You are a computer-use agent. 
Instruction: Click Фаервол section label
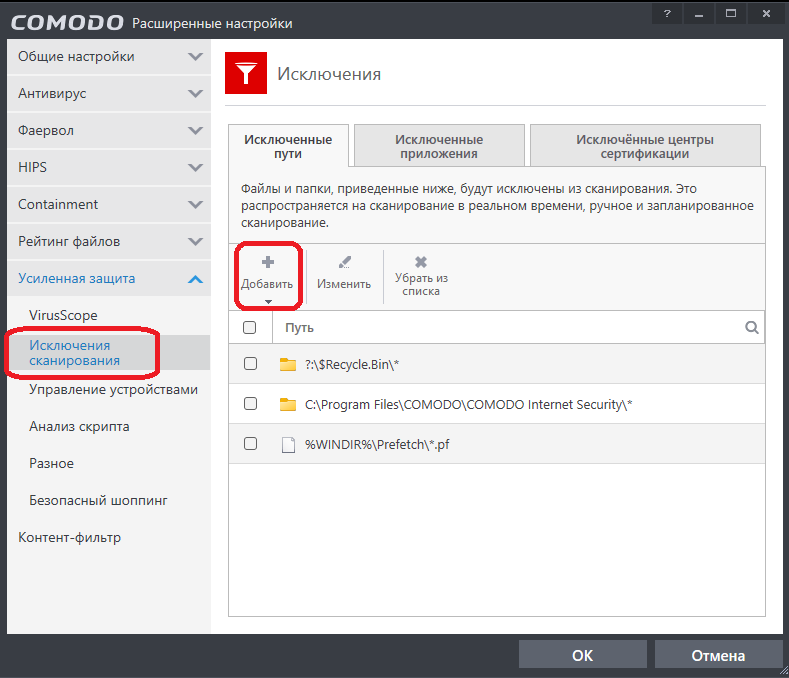46,130
